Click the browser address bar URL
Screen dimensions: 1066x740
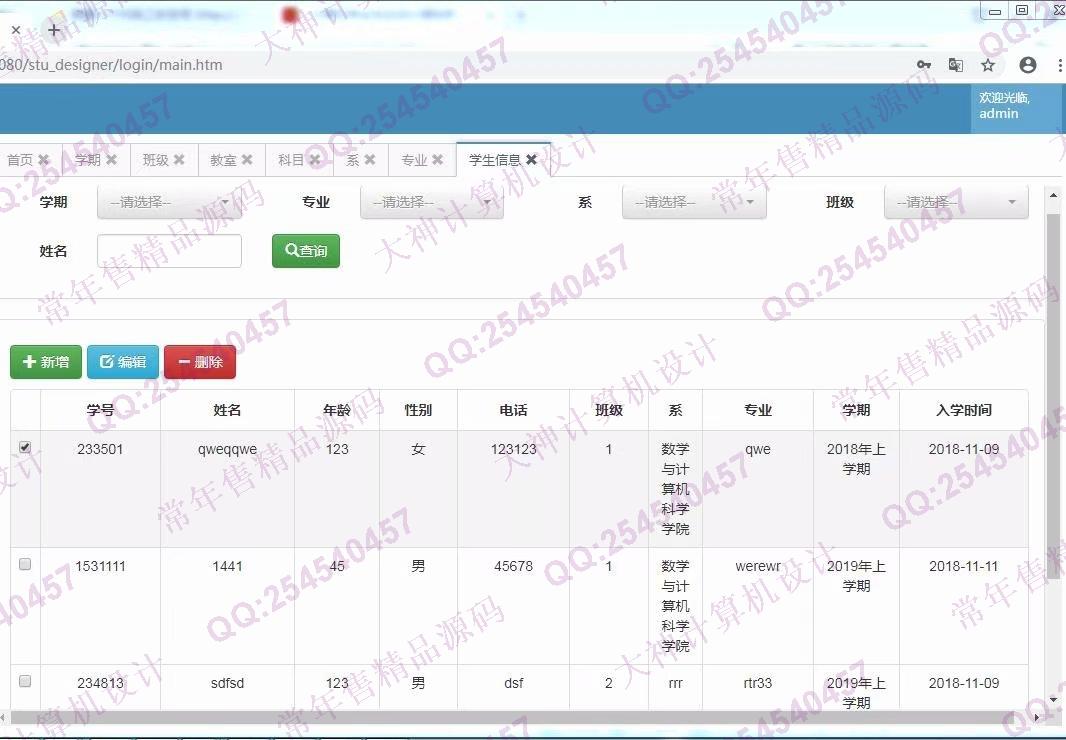(111, 65)
